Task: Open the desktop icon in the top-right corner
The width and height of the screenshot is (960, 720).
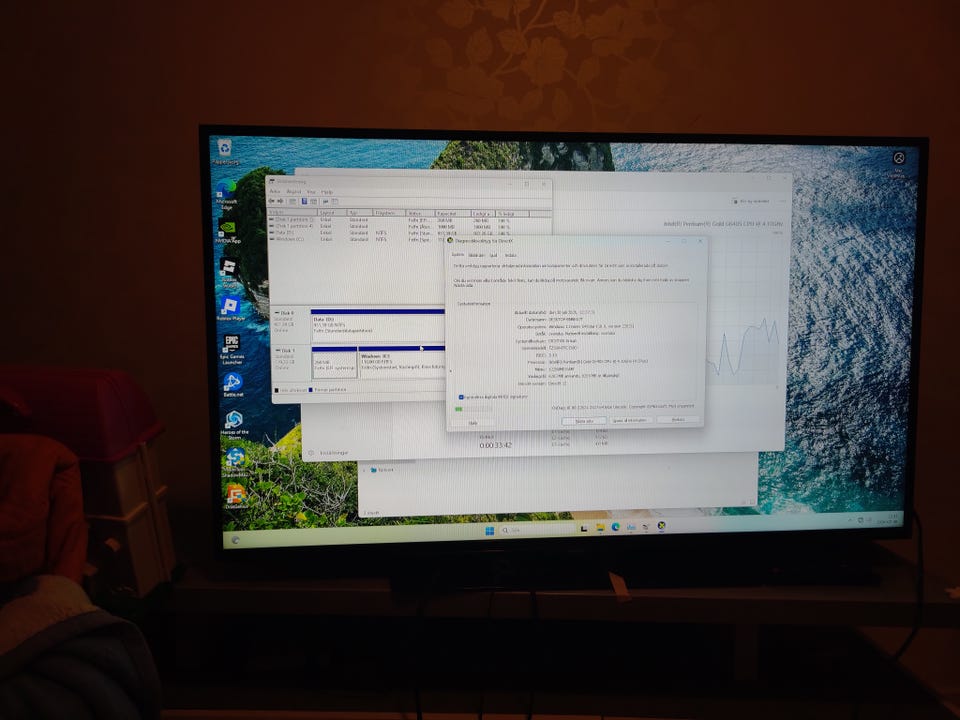Action: [898, 163]
